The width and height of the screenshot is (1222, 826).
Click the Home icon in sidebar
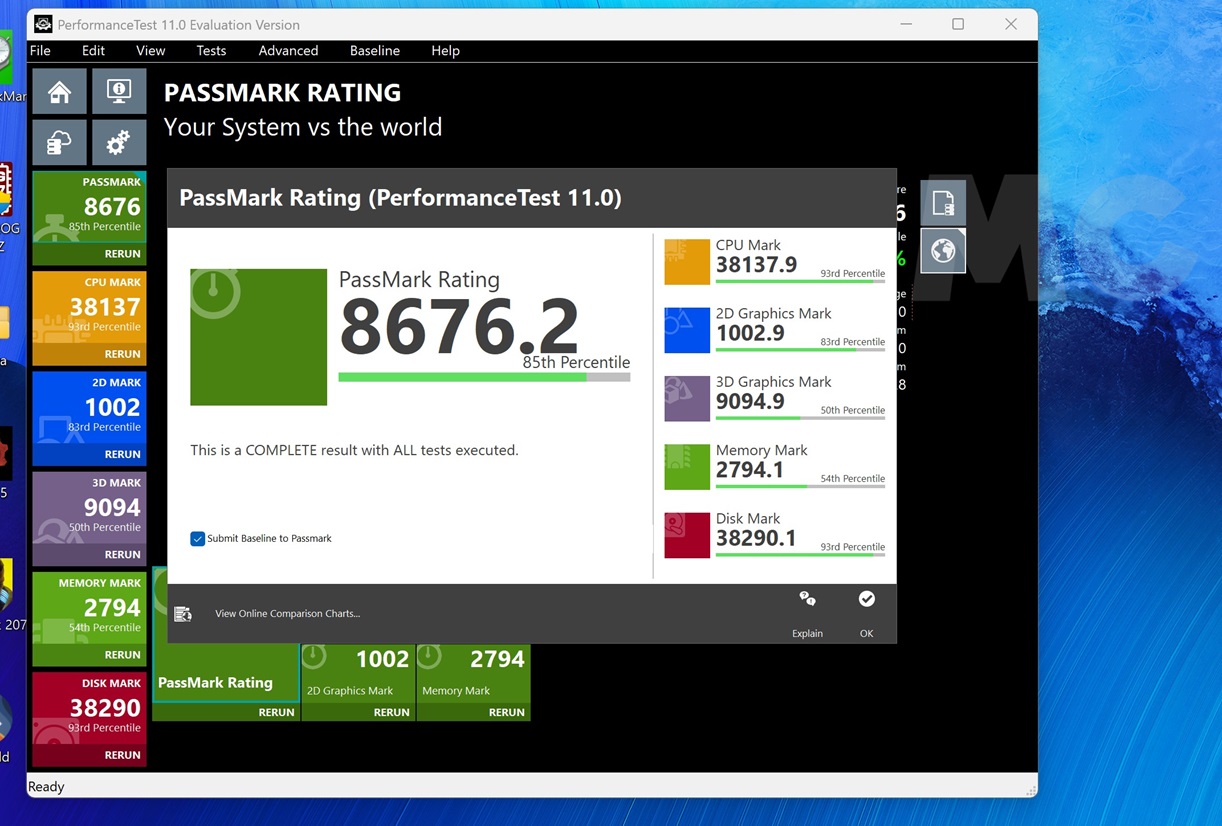(59, 92)
